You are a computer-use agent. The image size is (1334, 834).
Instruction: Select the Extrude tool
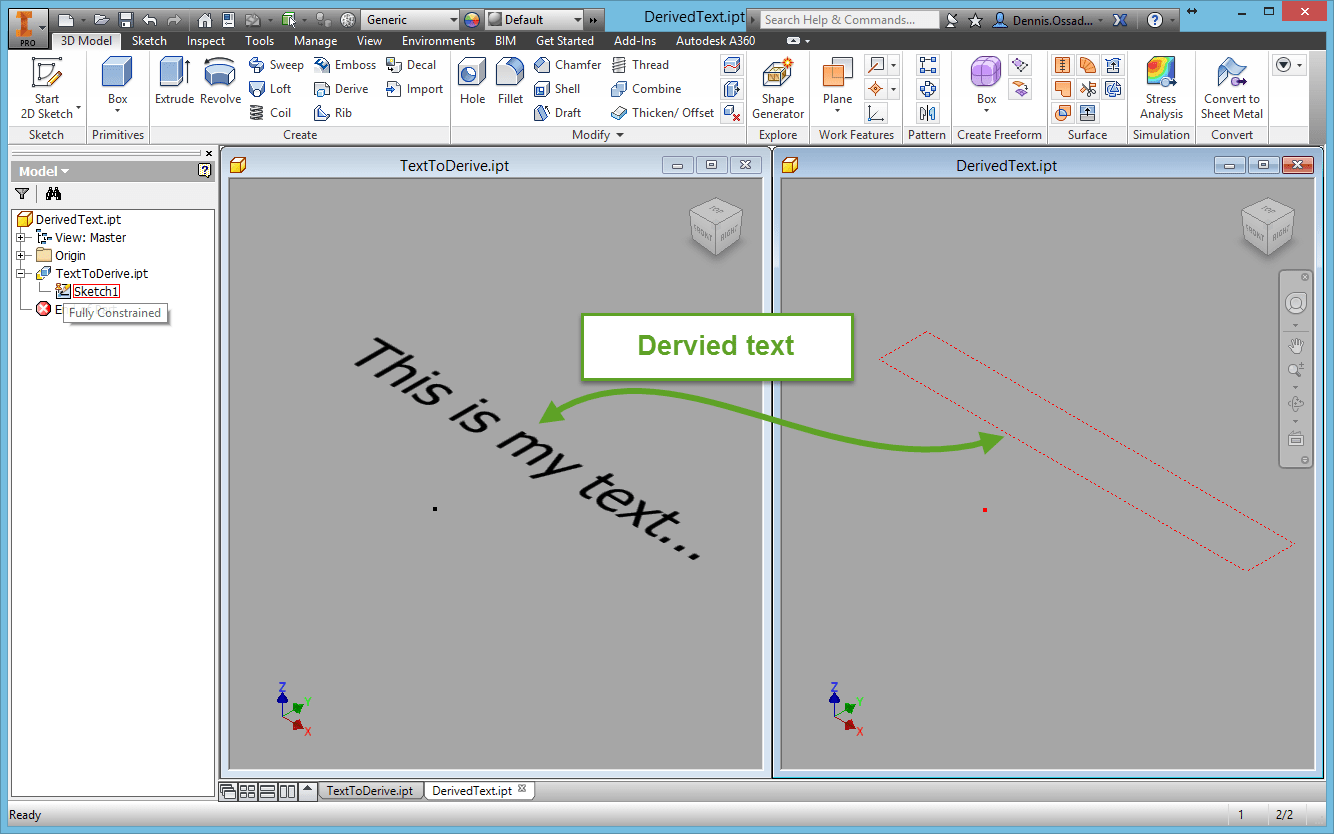click(x=174, y=80)
